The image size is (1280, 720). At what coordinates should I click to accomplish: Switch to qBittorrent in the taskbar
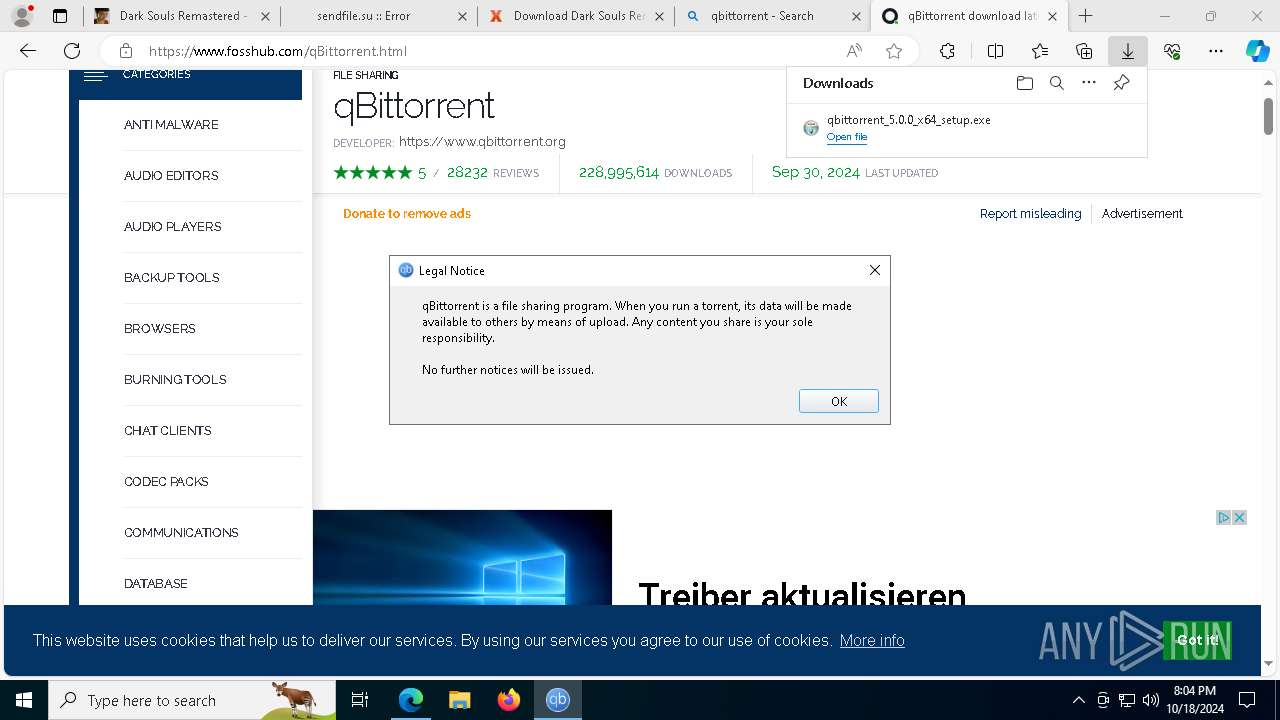click(x=558, y=700)
